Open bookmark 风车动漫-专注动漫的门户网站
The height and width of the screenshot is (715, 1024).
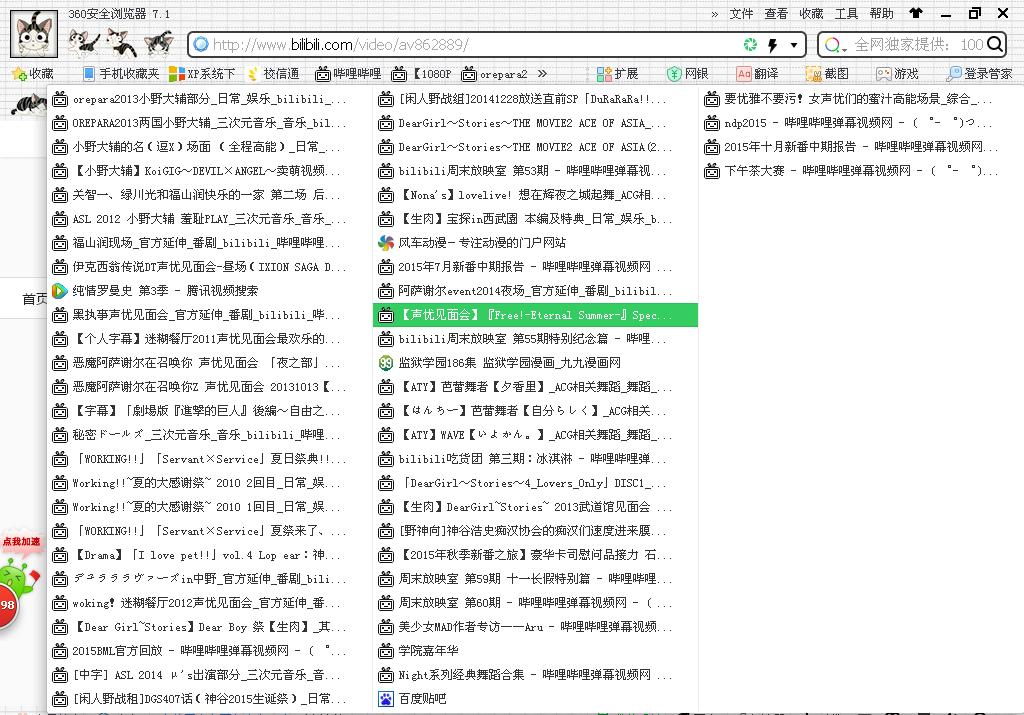pyautogui.click(x=536, y=243)
